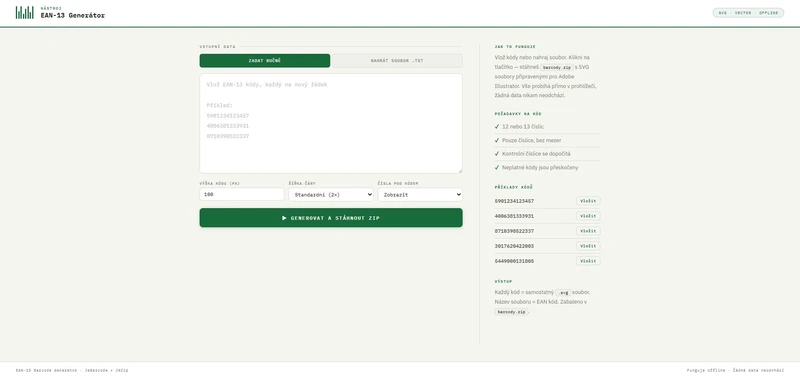
Task: Insert example code 3017620422003 via Vložit
Action: coord(588,246)
